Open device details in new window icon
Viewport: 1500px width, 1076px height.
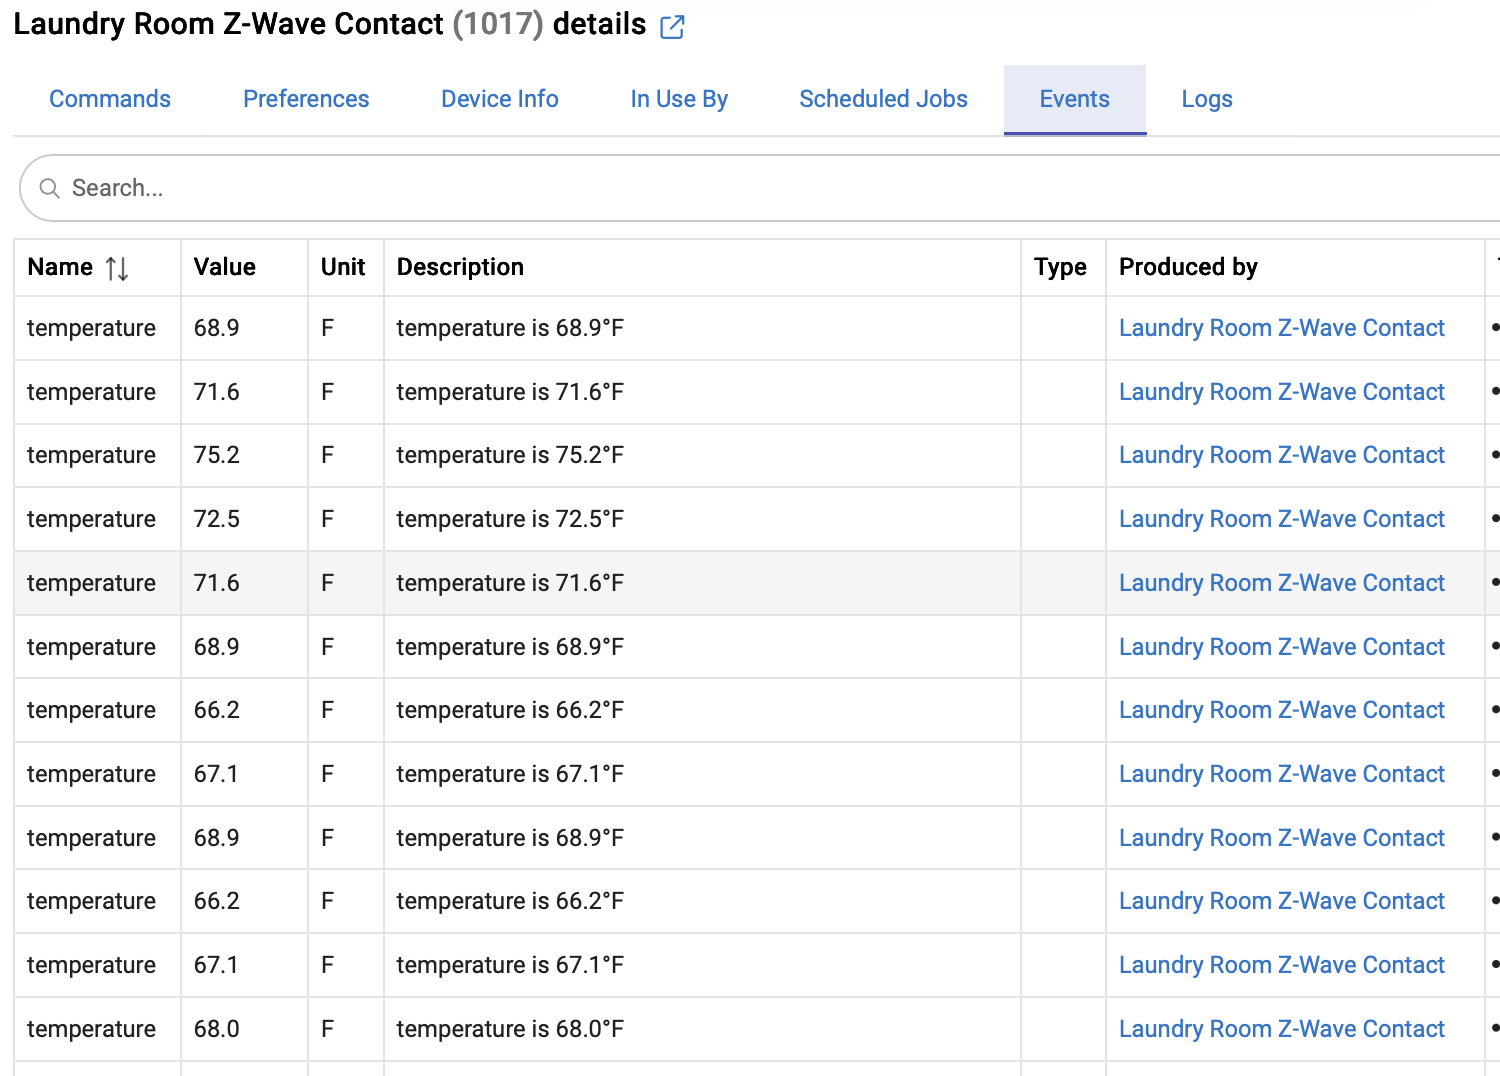click(673, 27)
